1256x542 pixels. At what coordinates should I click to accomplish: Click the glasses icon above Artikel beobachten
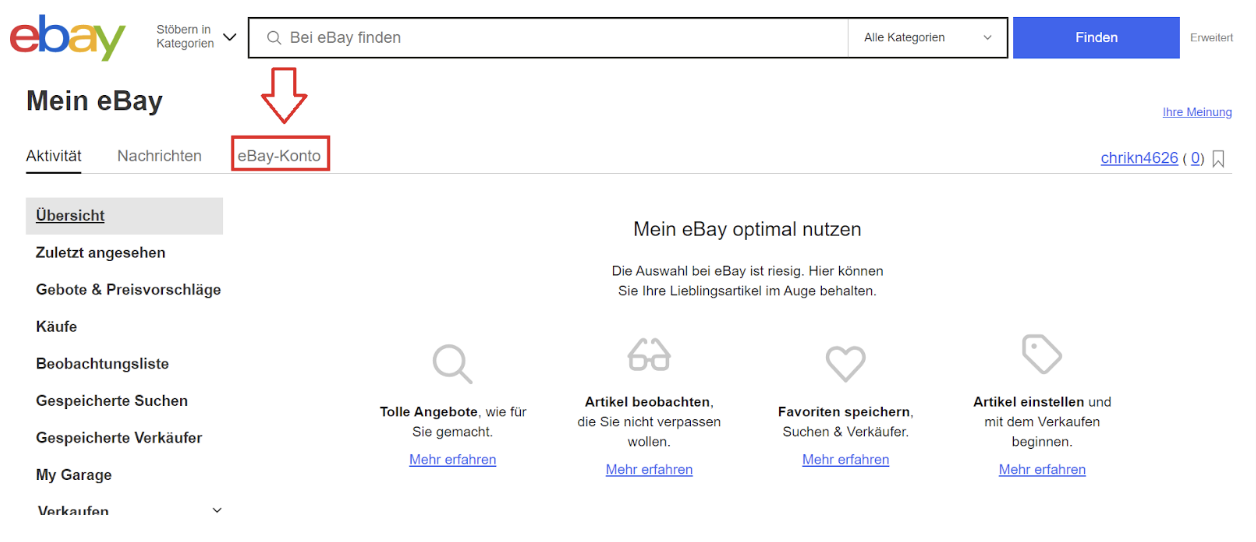tap(649, 353)
